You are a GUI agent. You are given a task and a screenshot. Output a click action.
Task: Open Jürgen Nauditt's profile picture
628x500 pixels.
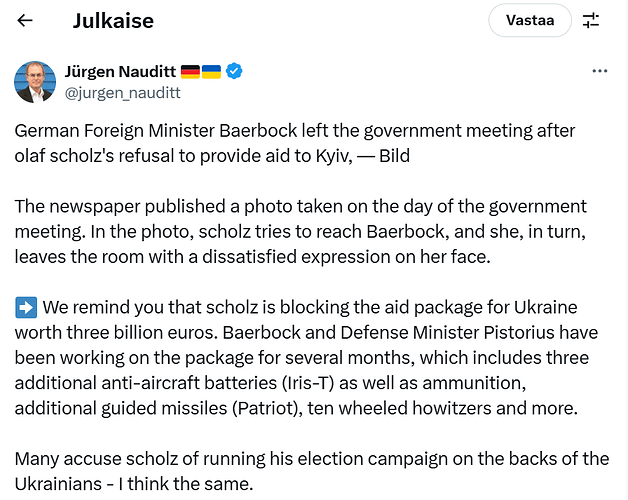coord(35,82)
